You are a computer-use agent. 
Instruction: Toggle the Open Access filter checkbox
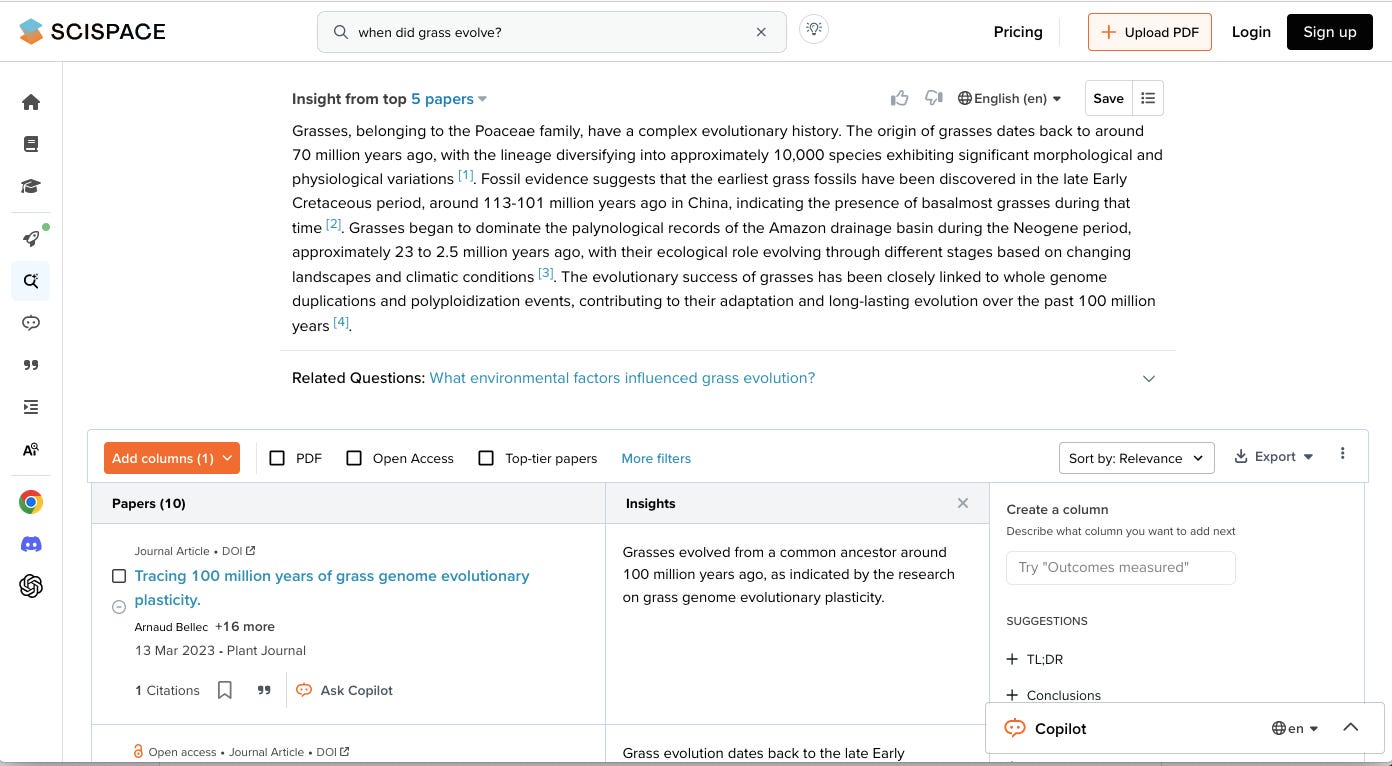[x=354, y=458]
